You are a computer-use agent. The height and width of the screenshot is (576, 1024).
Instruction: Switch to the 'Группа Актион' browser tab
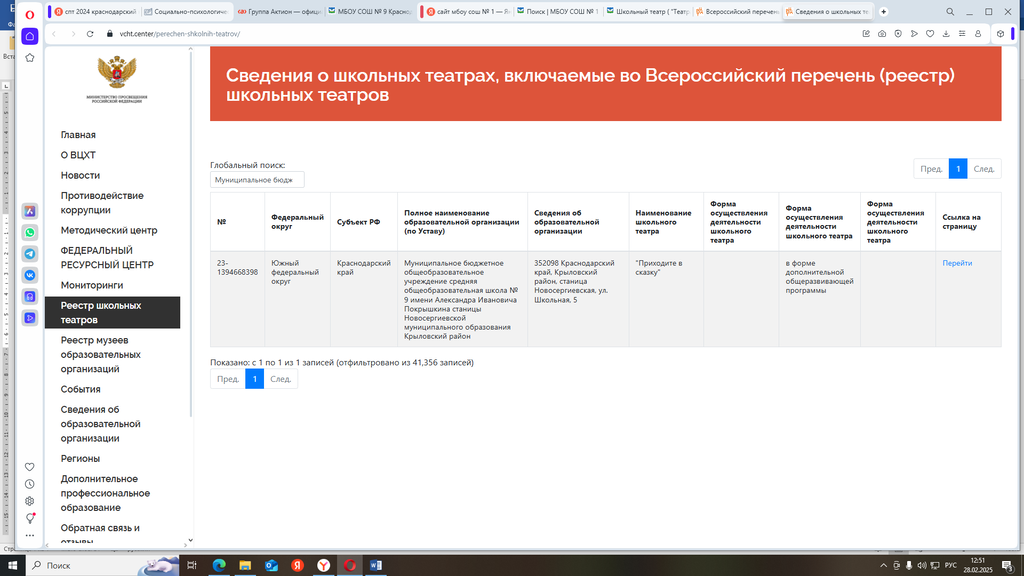click(x=283, y=12)
